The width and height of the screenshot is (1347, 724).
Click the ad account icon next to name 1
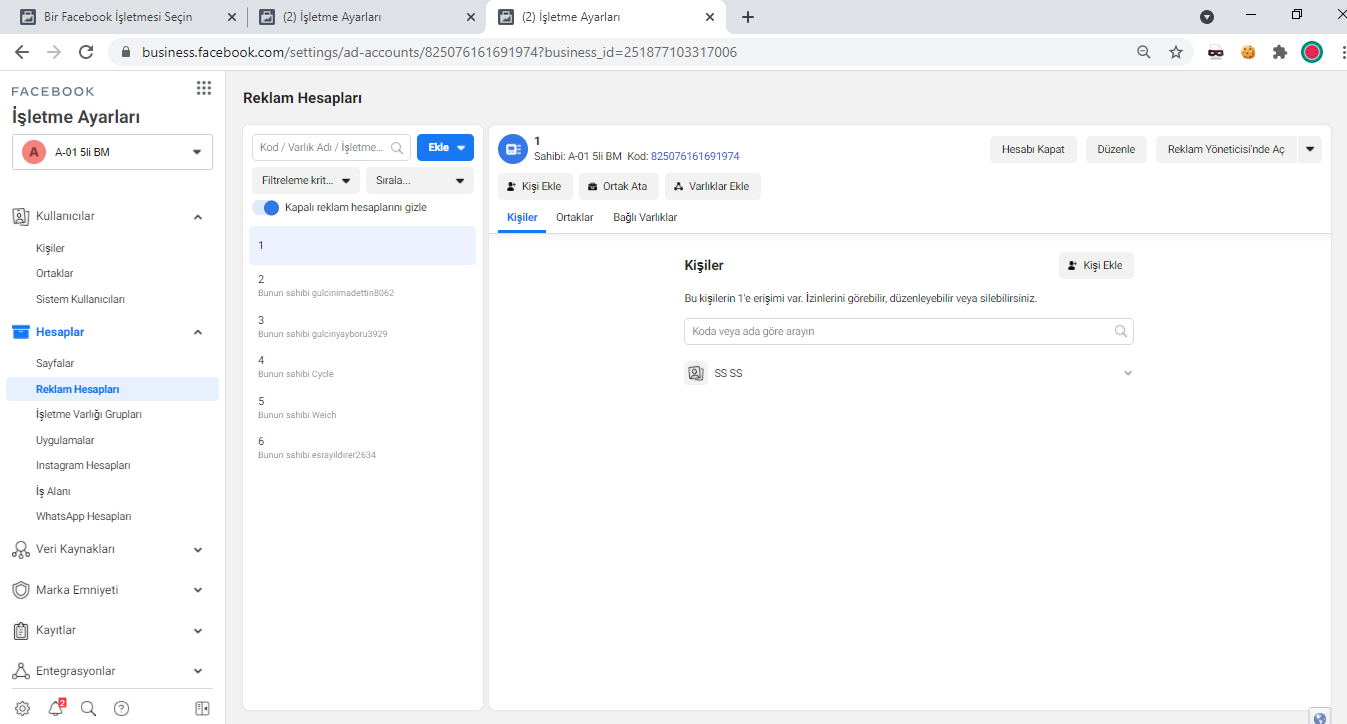pyautogui.click(x=512, y=148)
